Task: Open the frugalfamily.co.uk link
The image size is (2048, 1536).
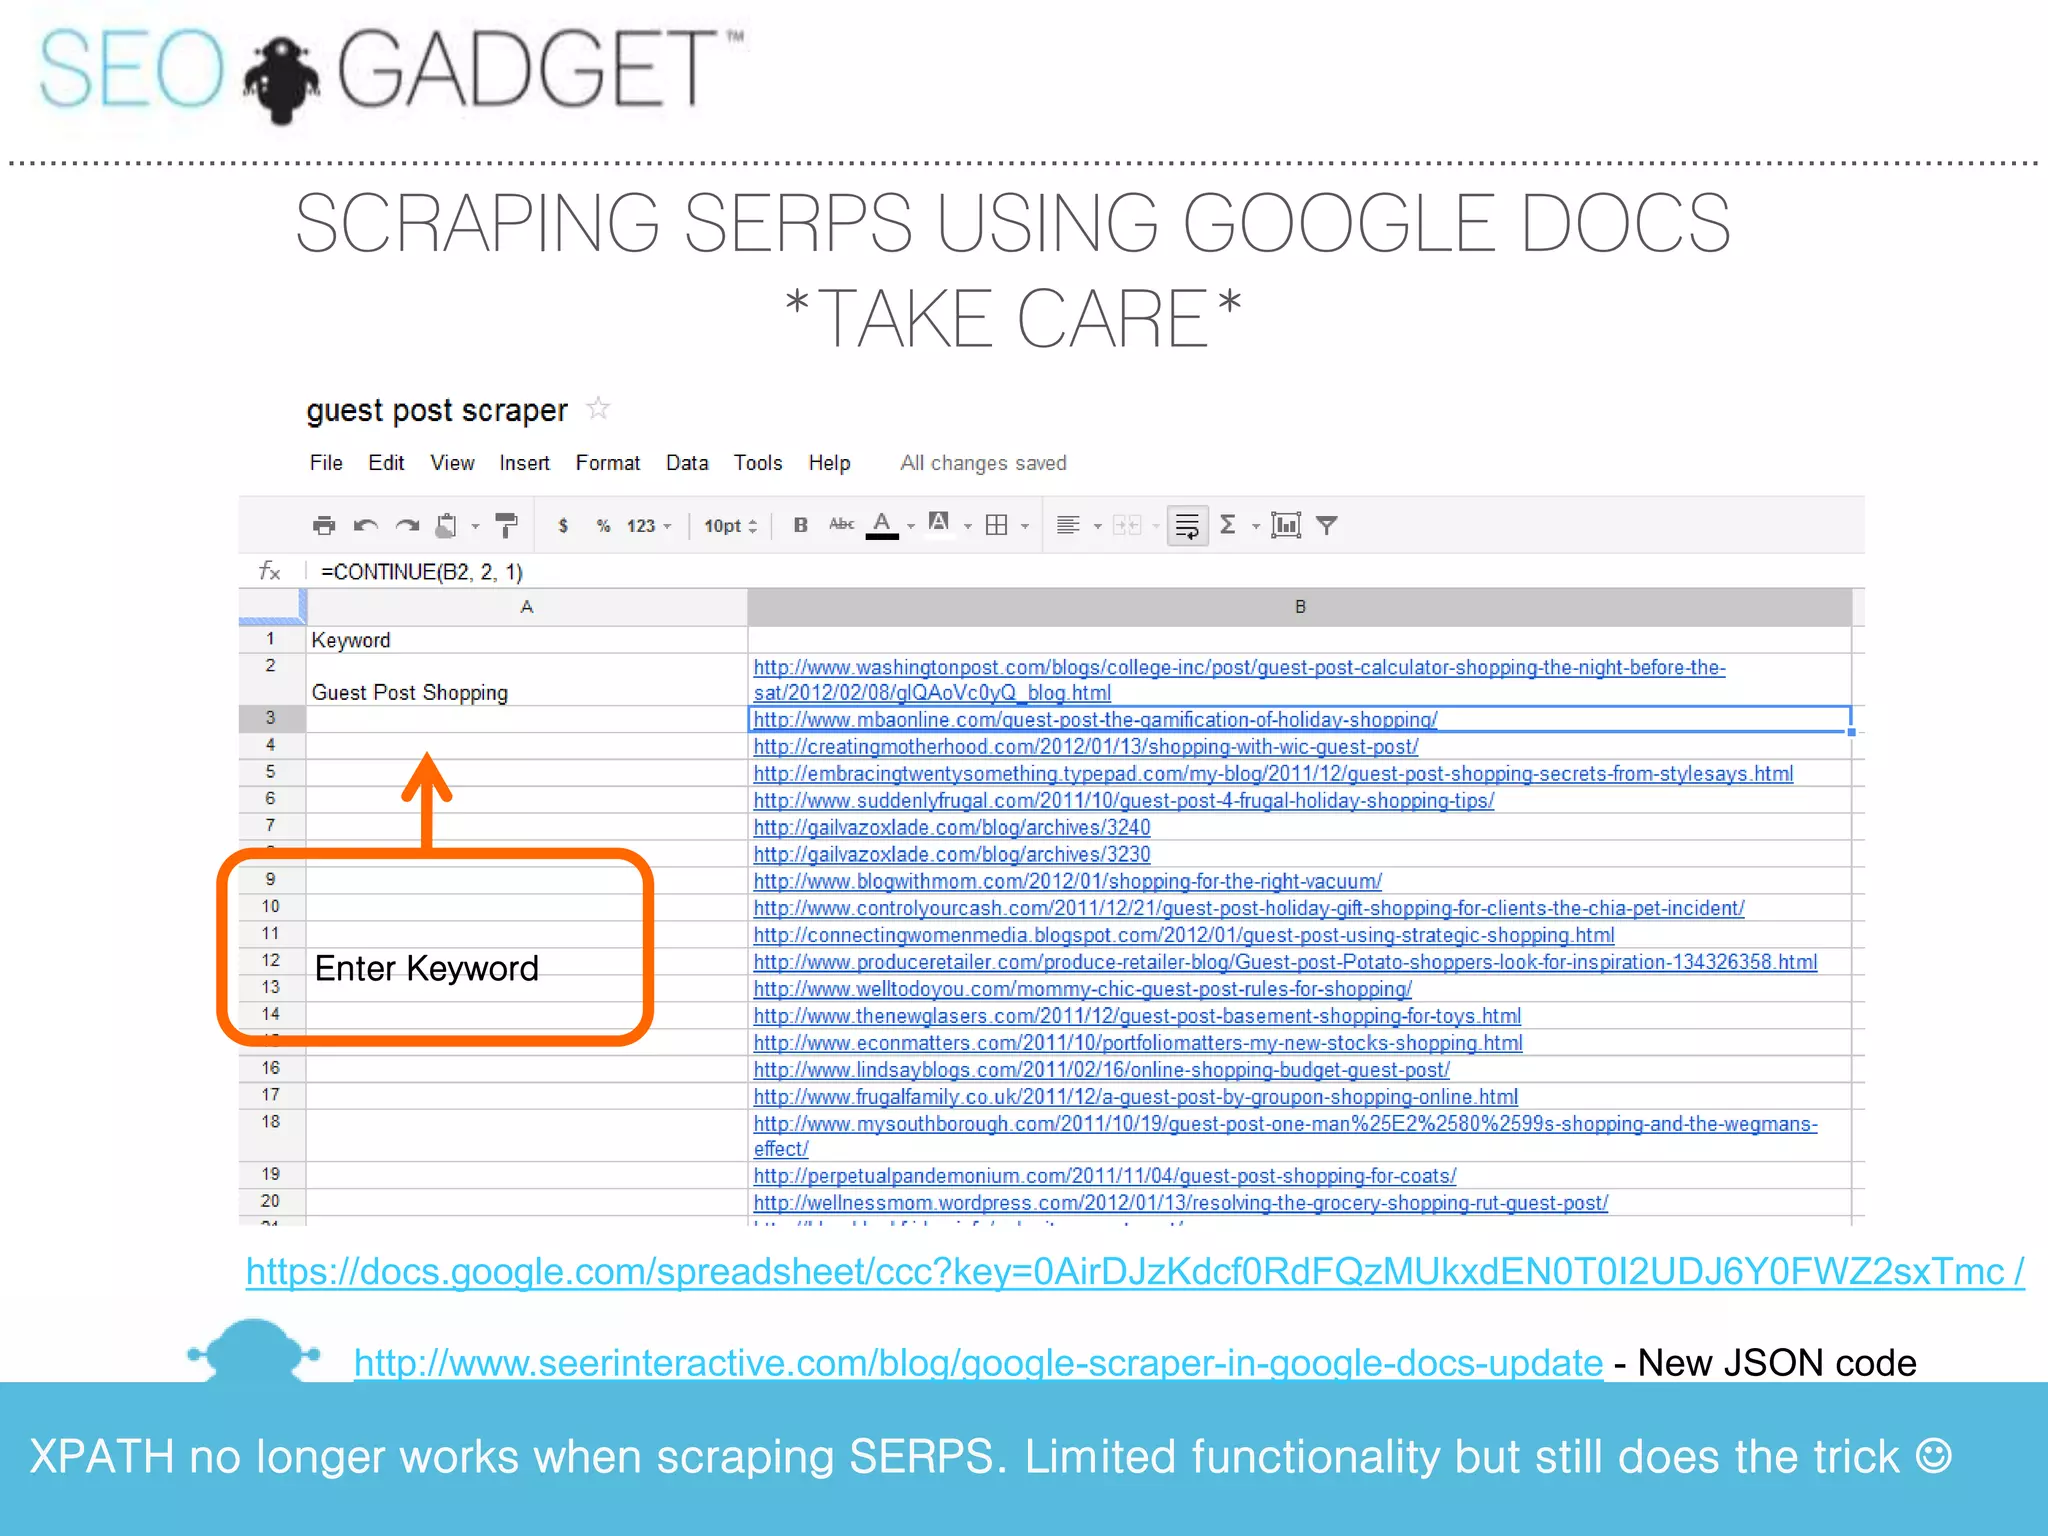Action: [x=1135, y=1098]
